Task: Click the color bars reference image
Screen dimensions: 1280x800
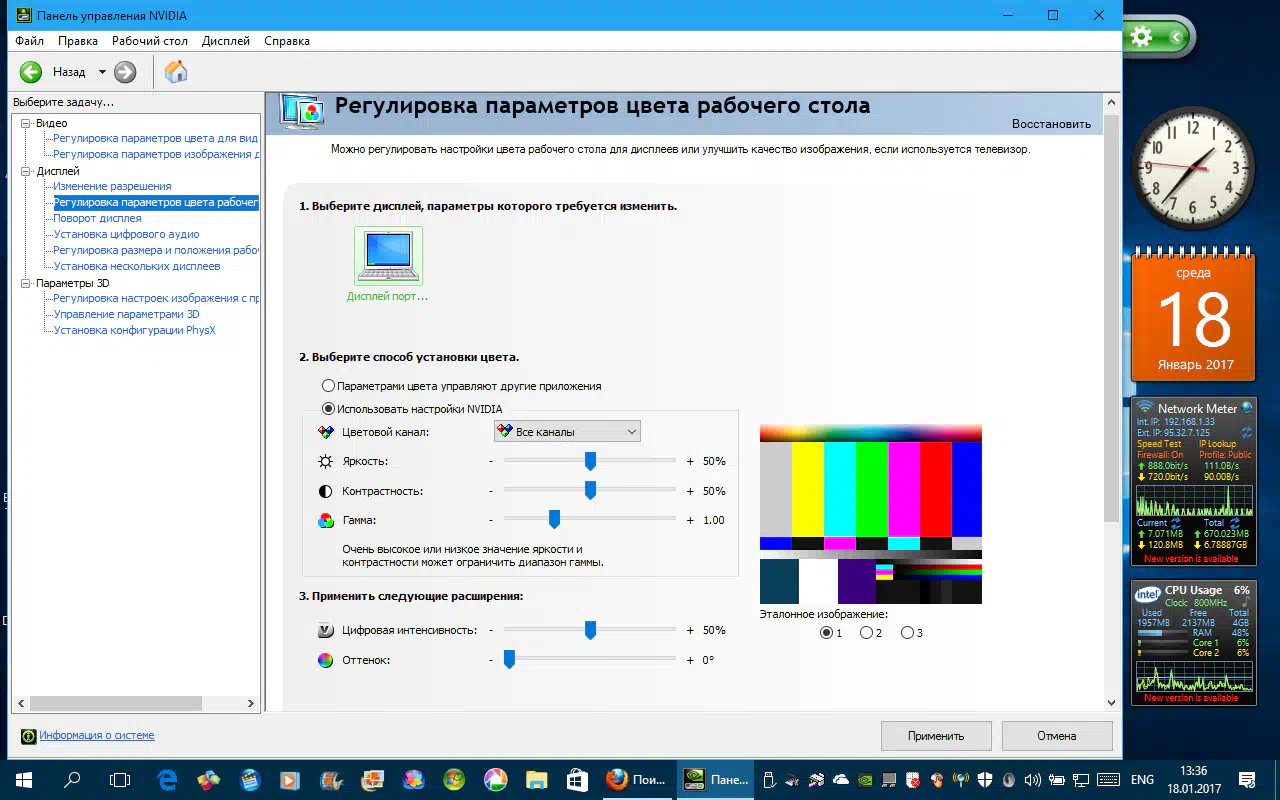Action: pyautogui.click(x=870, y=514)
